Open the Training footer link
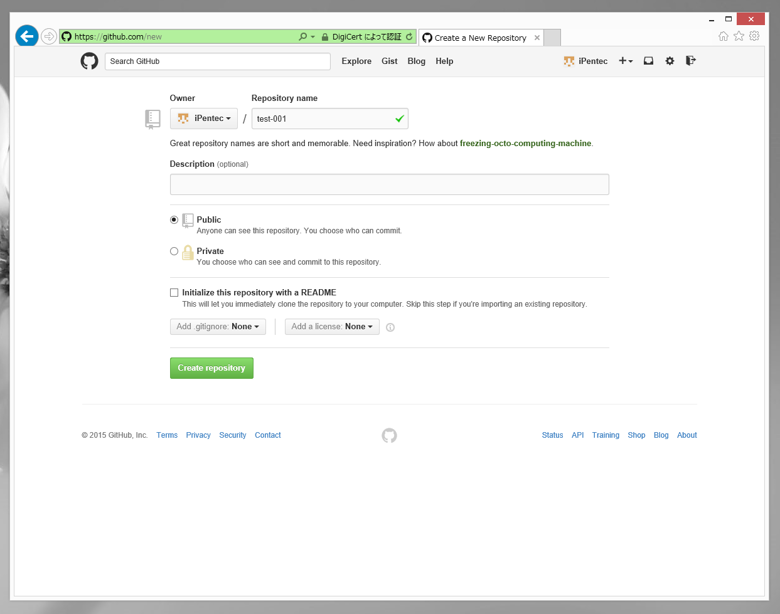 [x=605, y=435]
